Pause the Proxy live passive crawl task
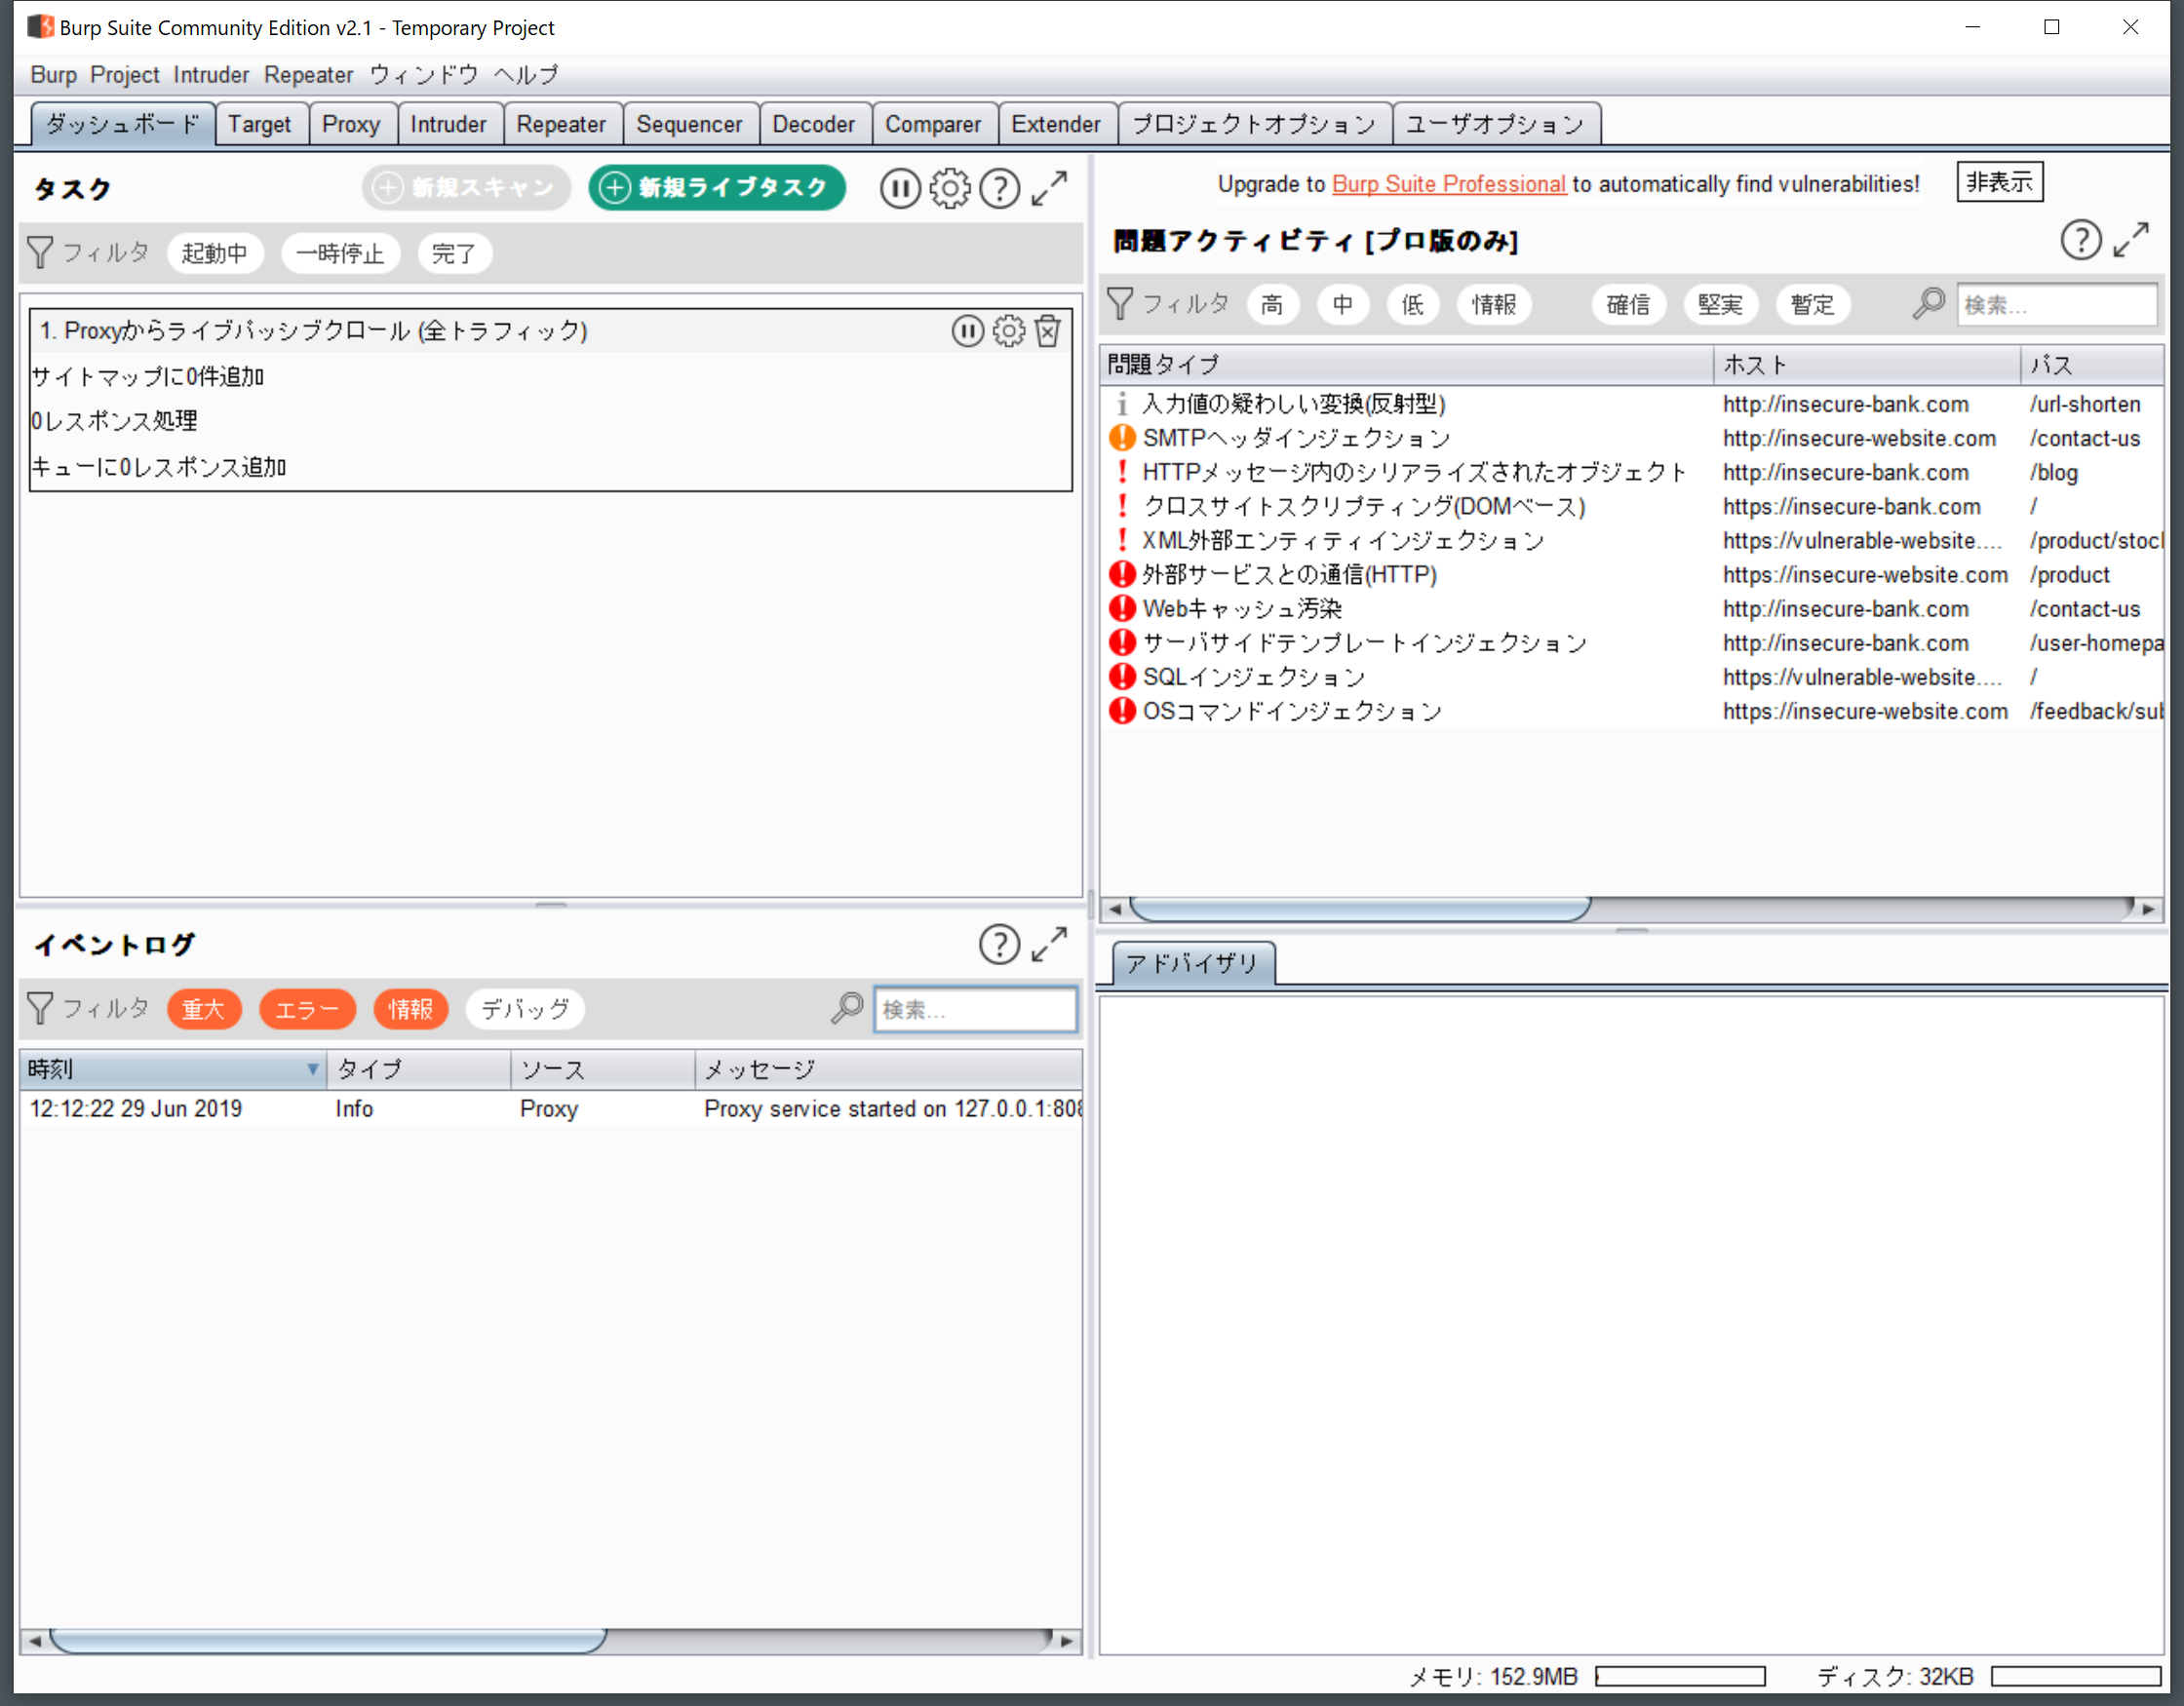 [x=967, y=331]
